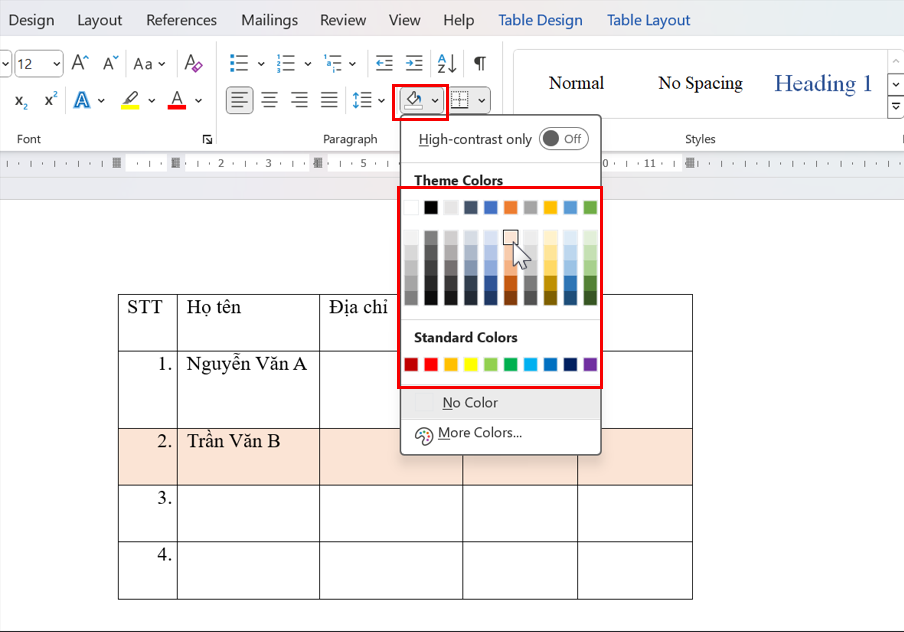Click the Shading paint bucket icon
Screen dimensions: 904x632
tap(413, 100)
